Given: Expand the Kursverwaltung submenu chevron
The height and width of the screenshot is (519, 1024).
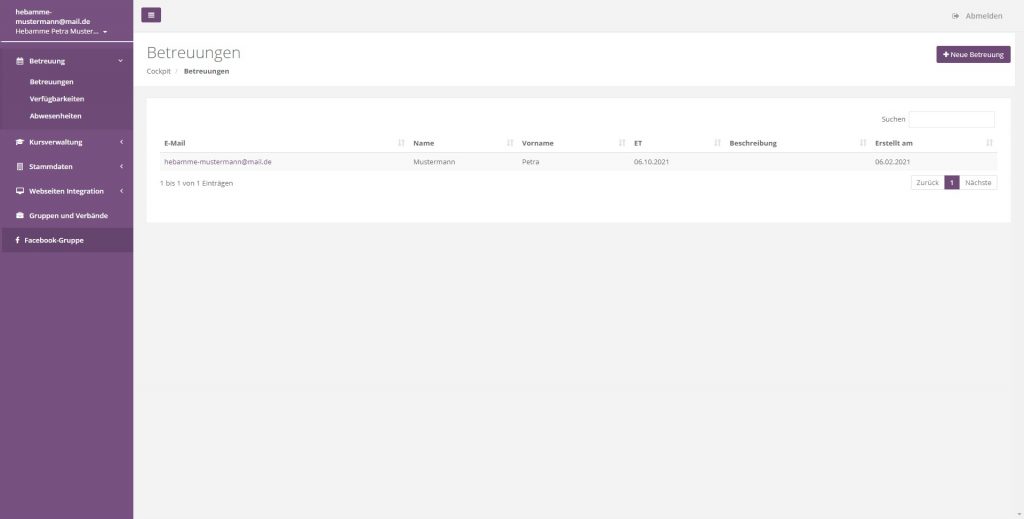Looking at the screenshot, I should pos(121,142).
